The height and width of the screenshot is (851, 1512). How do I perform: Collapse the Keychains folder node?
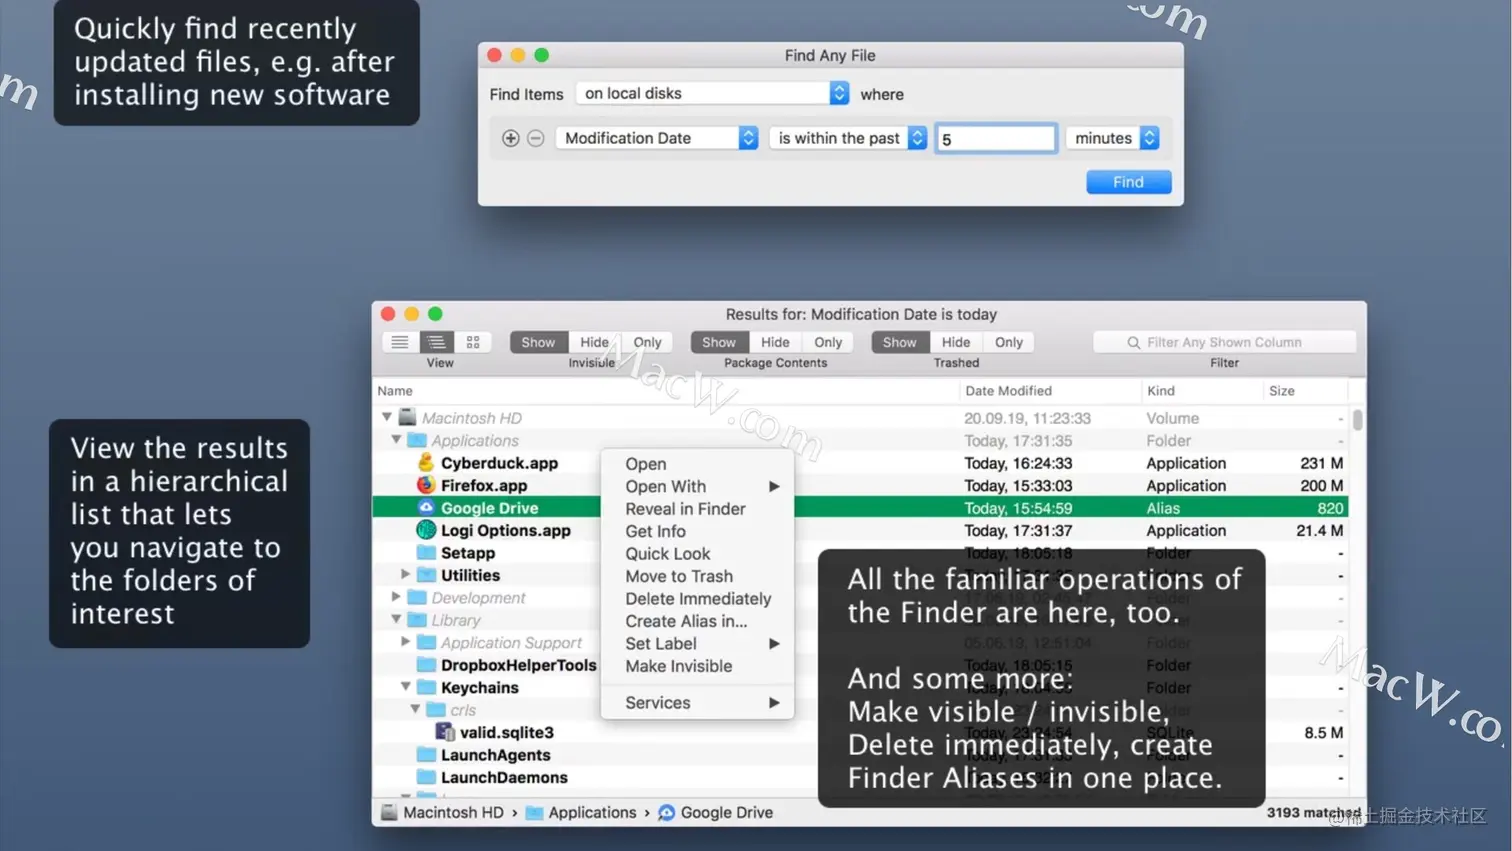[x=406, y=687]
